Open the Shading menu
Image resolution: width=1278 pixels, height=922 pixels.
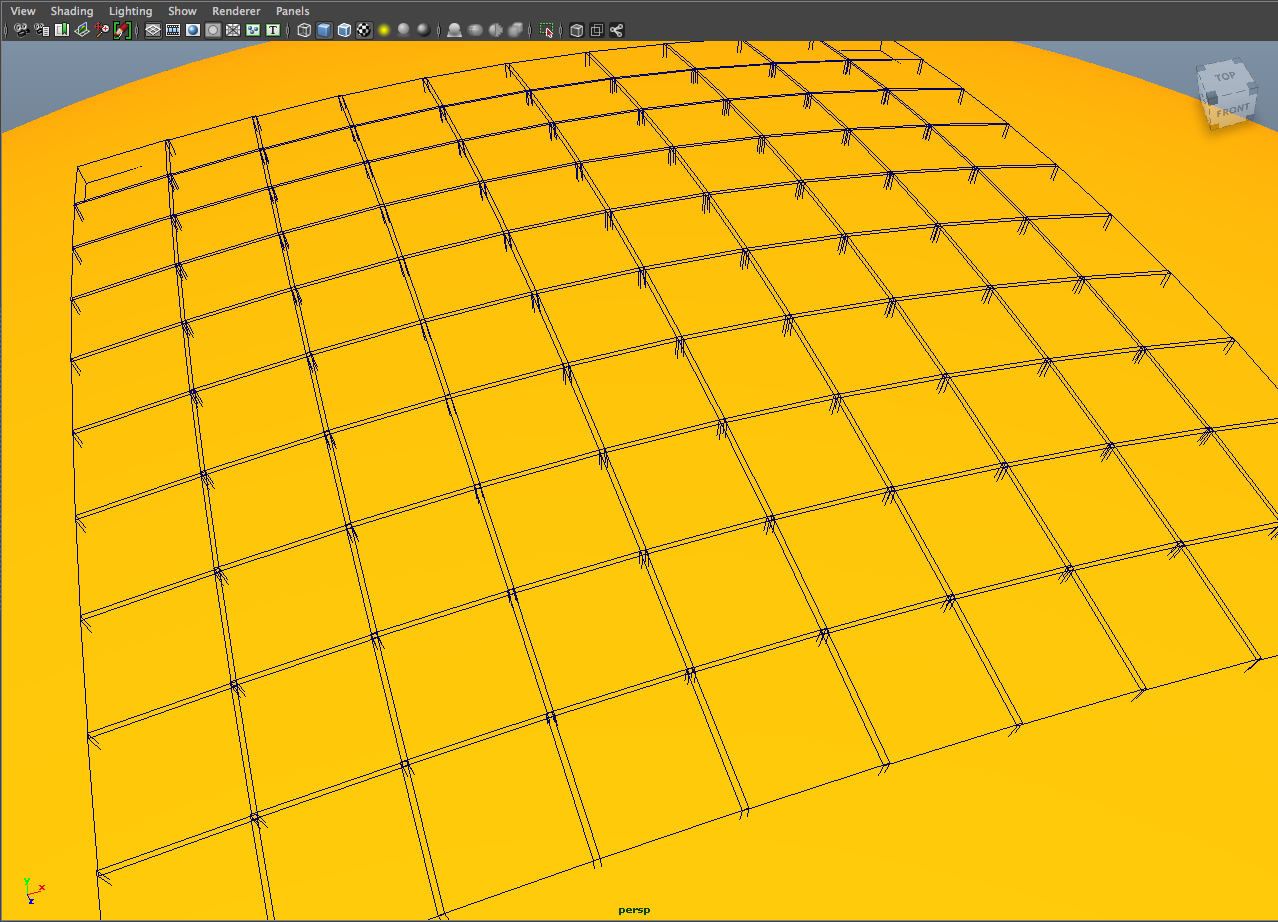coord(72,11)
